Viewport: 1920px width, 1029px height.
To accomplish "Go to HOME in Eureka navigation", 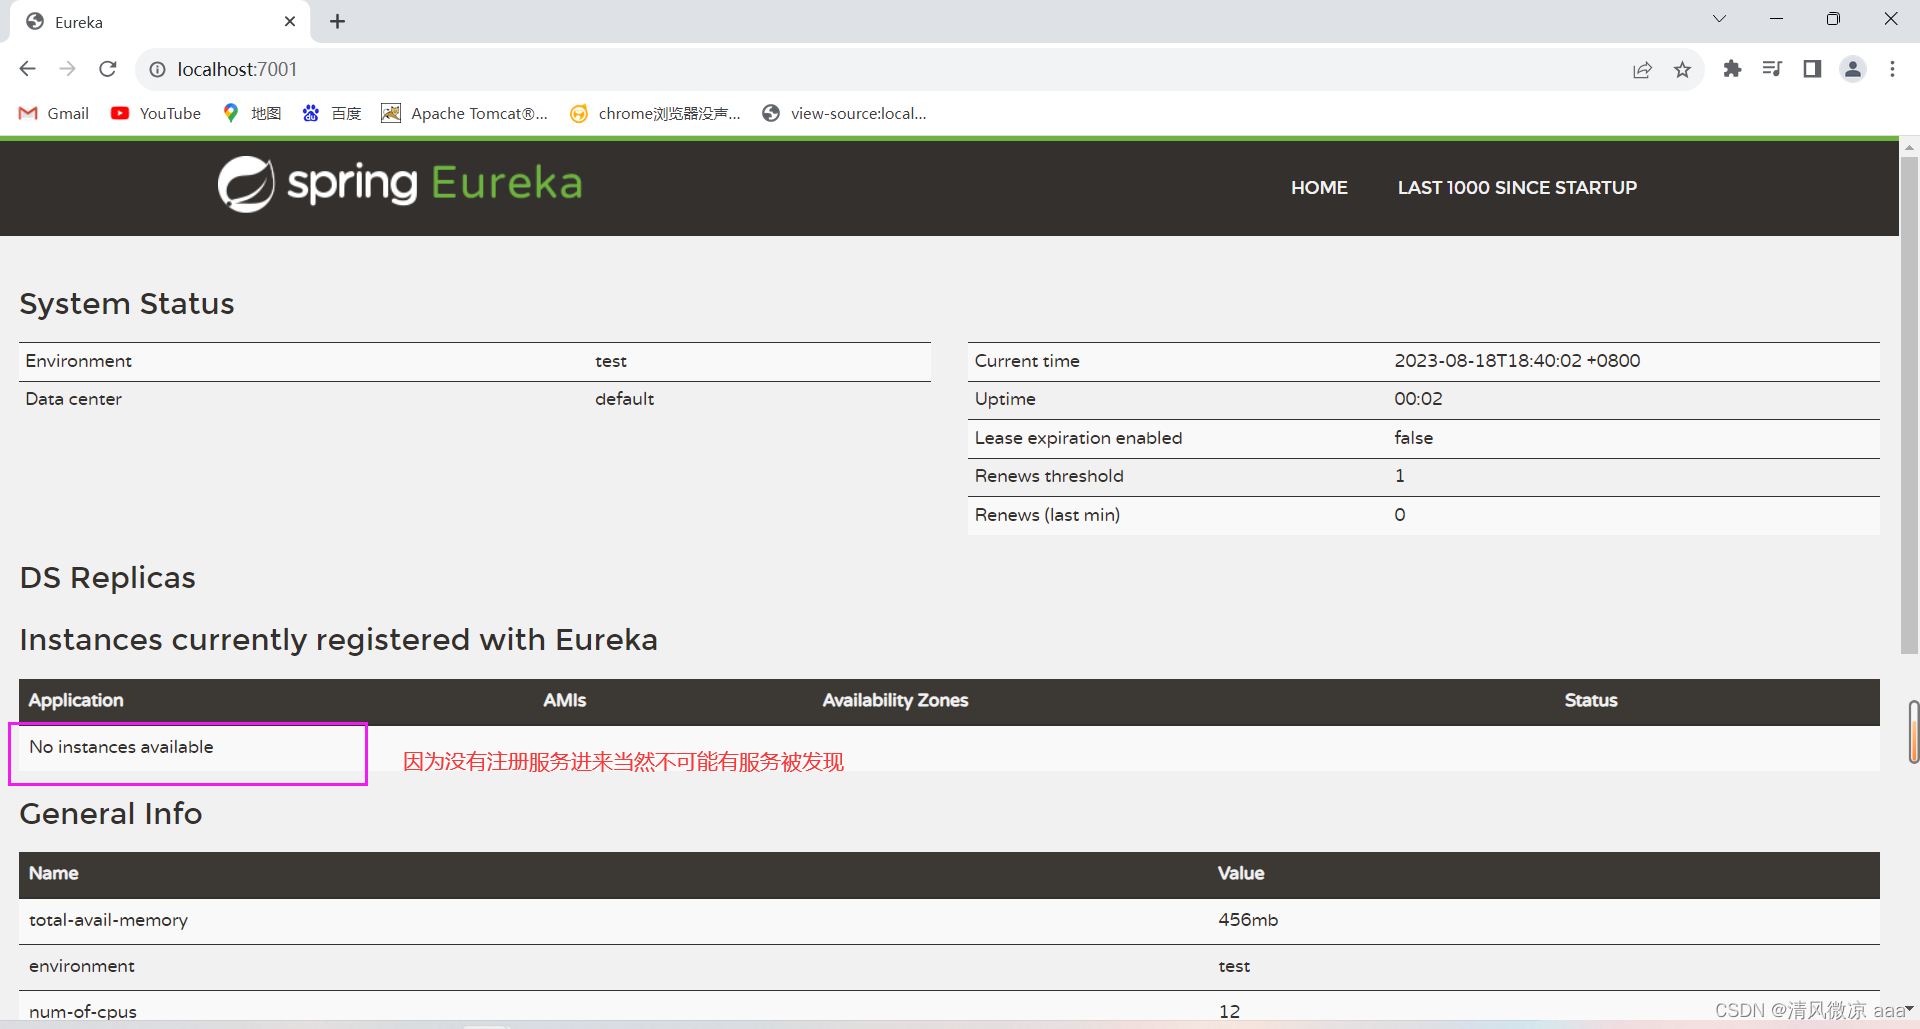I will click(1319, 187).
